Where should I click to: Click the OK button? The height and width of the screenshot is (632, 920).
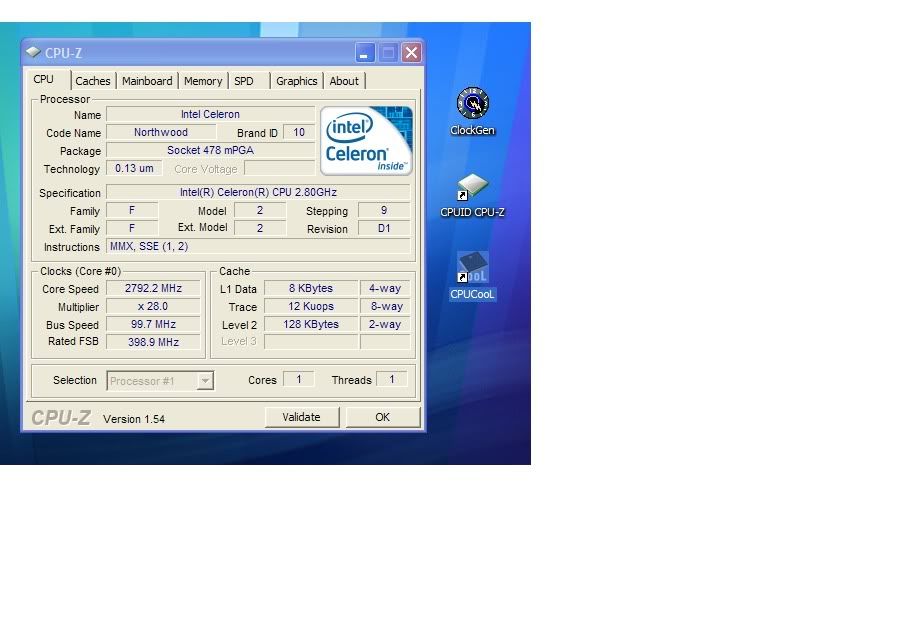pyautogui.click(x=382, y=417)
